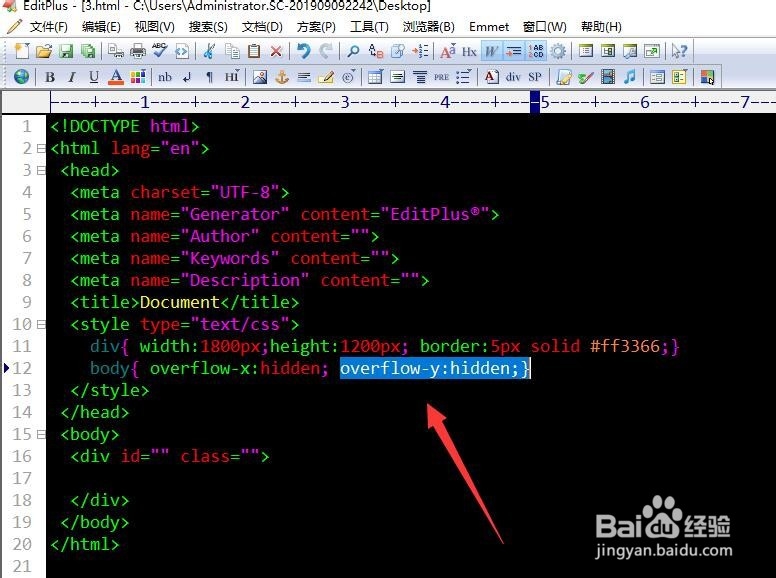This screenshot has height=578, width=776.
Task: Click the Paste clipboard icon
Action: 254,51
